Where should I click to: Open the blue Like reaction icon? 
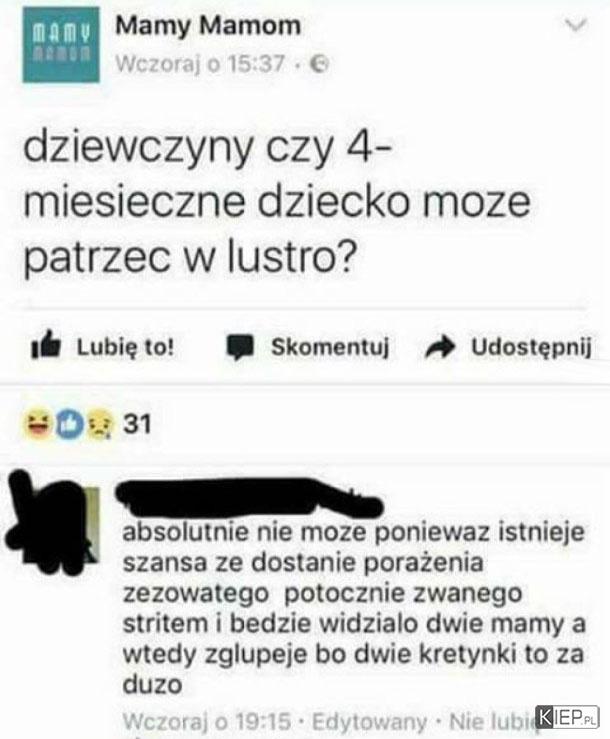tap(70, 425)
